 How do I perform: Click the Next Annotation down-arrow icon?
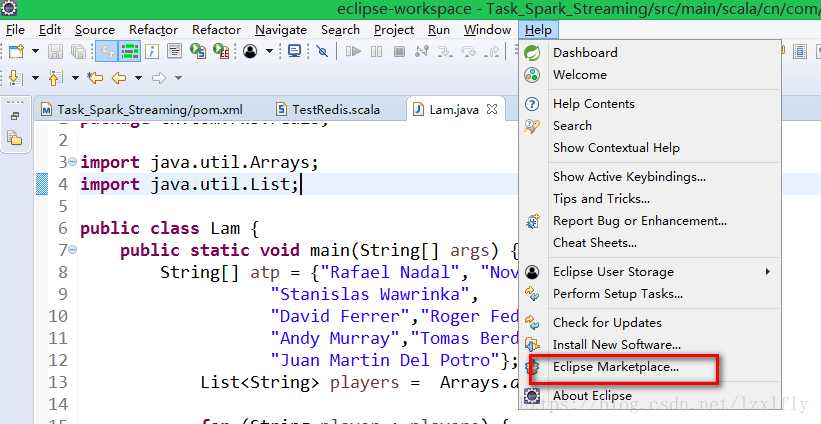pyautogui.click(x=16, y=78)
